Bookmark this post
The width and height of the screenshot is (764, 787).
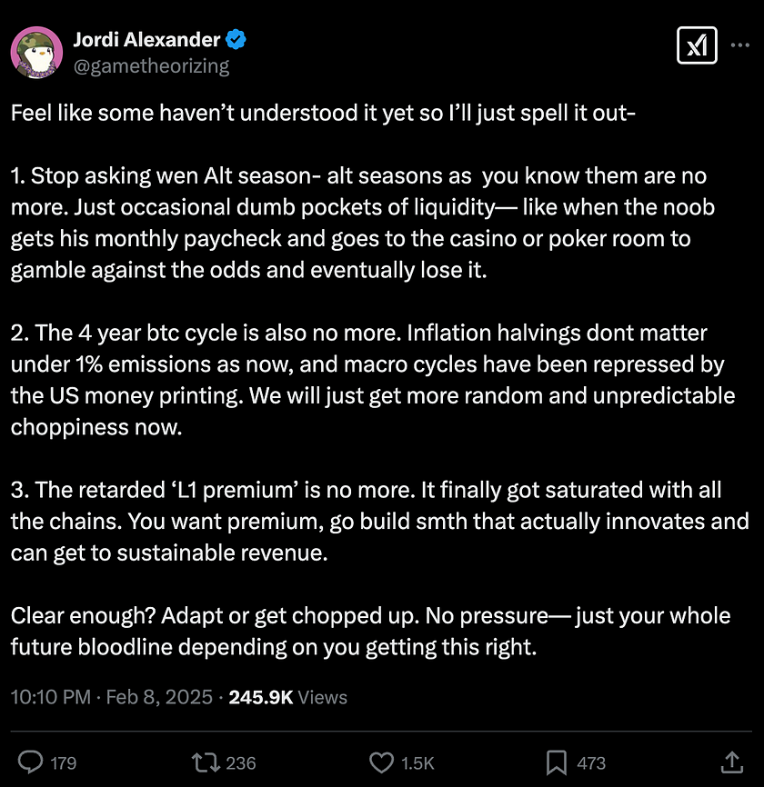click(x=556, y=762)
